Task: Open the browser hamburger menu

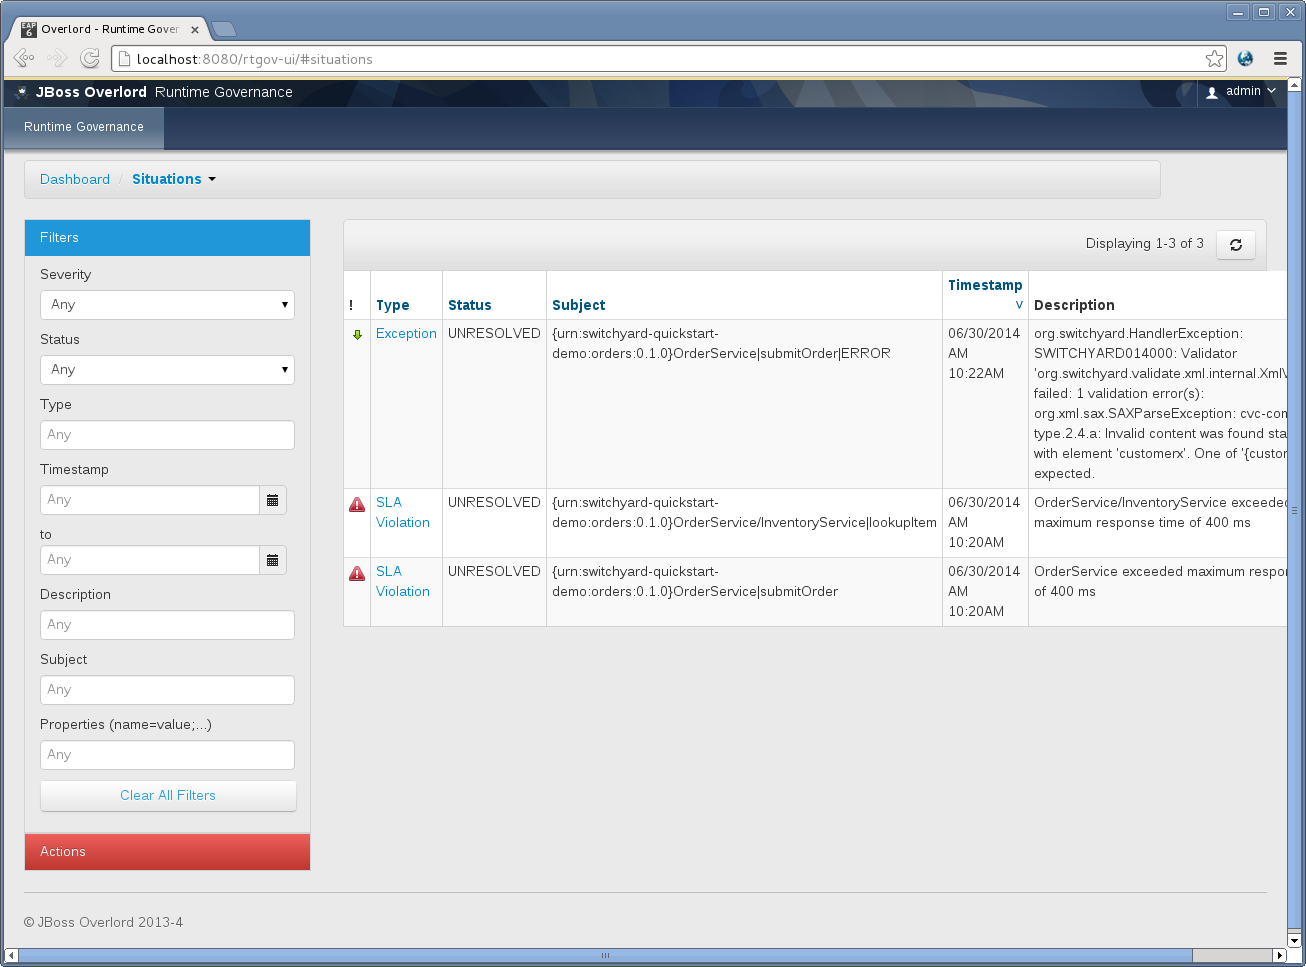Action: click(x=1280, y=59)
